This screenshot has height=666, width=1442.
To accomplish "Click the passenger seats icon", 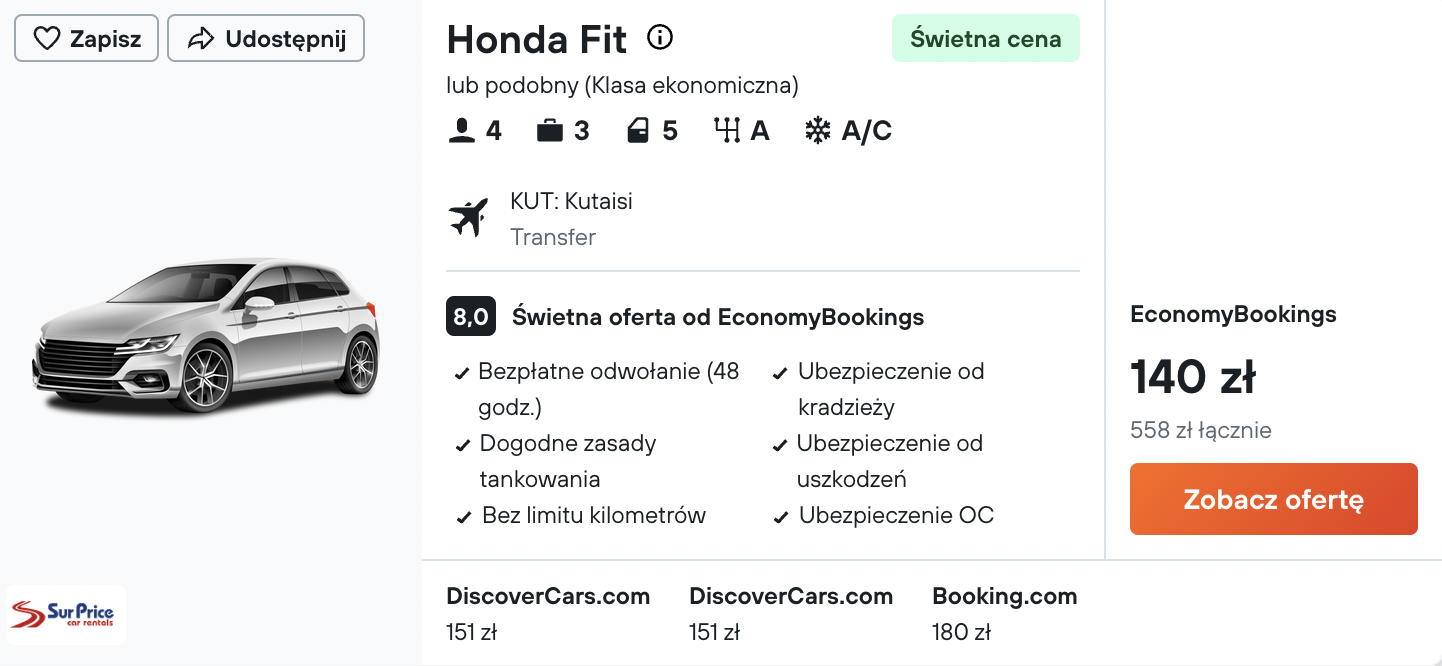I will pos(462,131).
